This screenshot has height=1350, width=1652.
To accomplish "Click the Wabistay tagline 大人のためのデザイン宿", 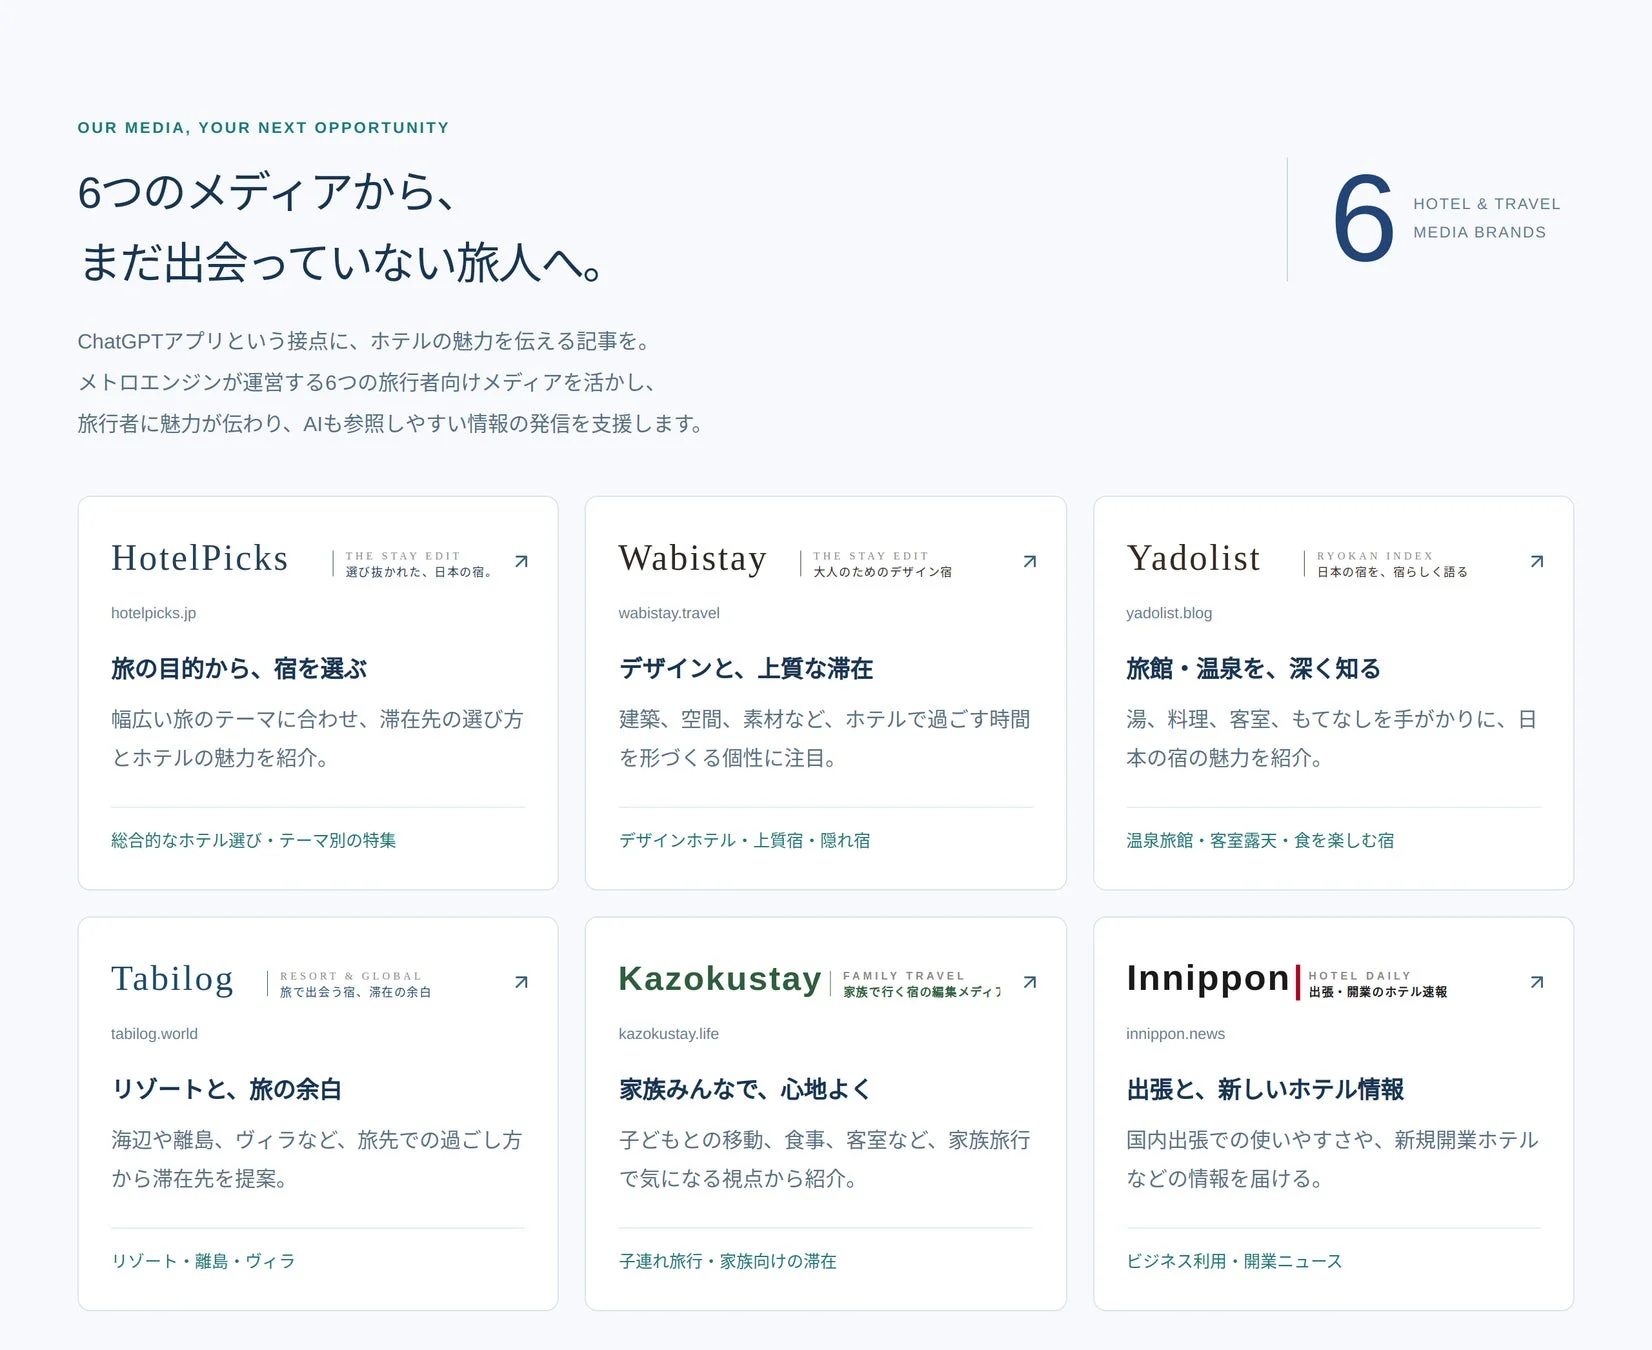I will [x=883, y=572].
